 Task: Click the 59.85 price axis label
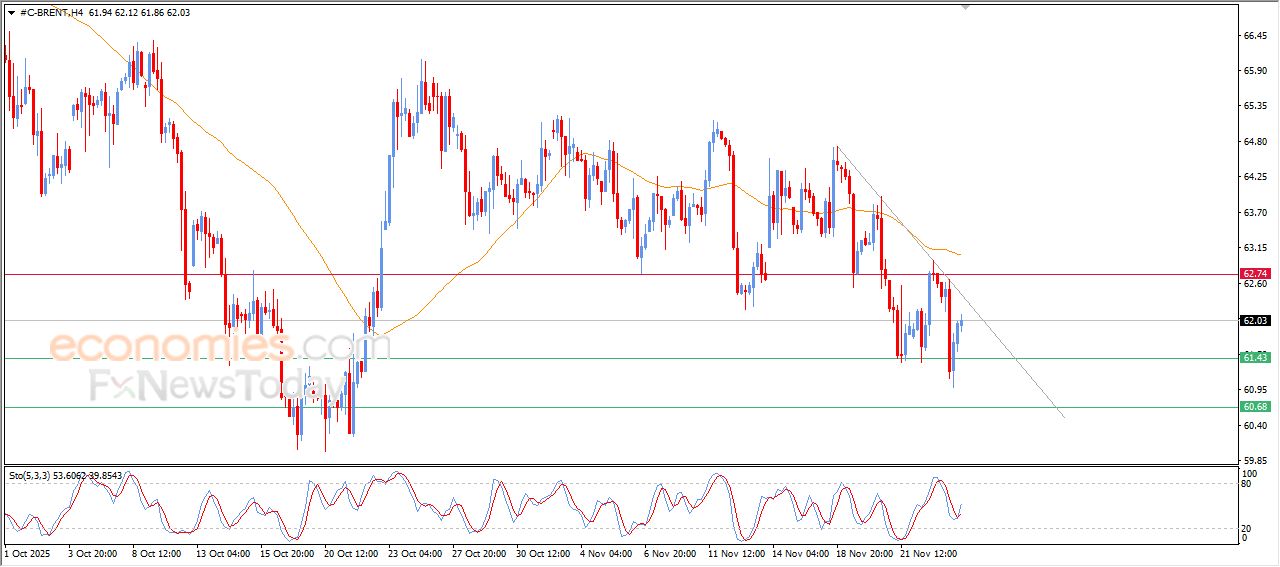tap(1255, 461)
